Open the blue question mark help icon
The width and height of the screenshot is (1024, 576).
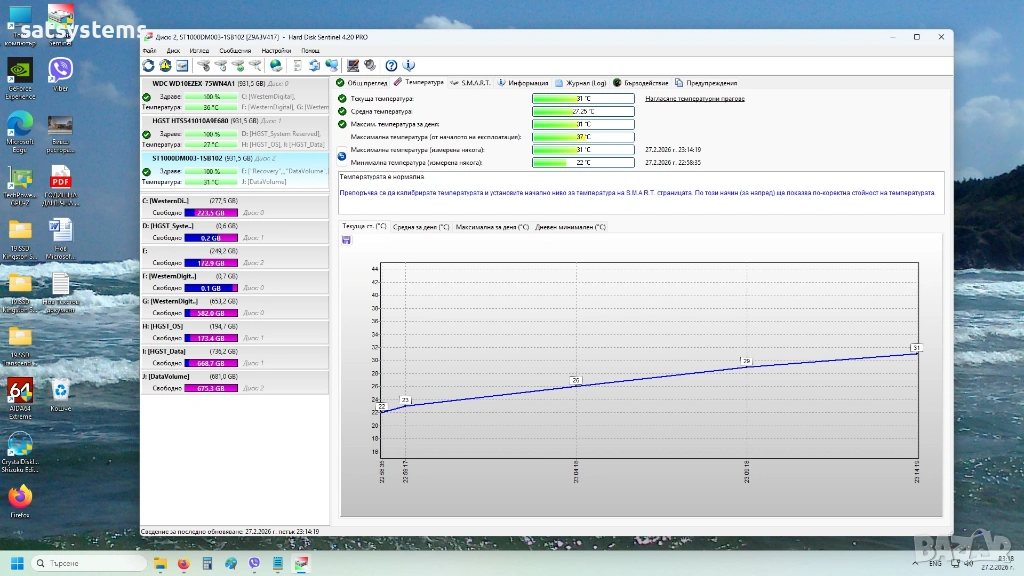(x=392, y=65)
